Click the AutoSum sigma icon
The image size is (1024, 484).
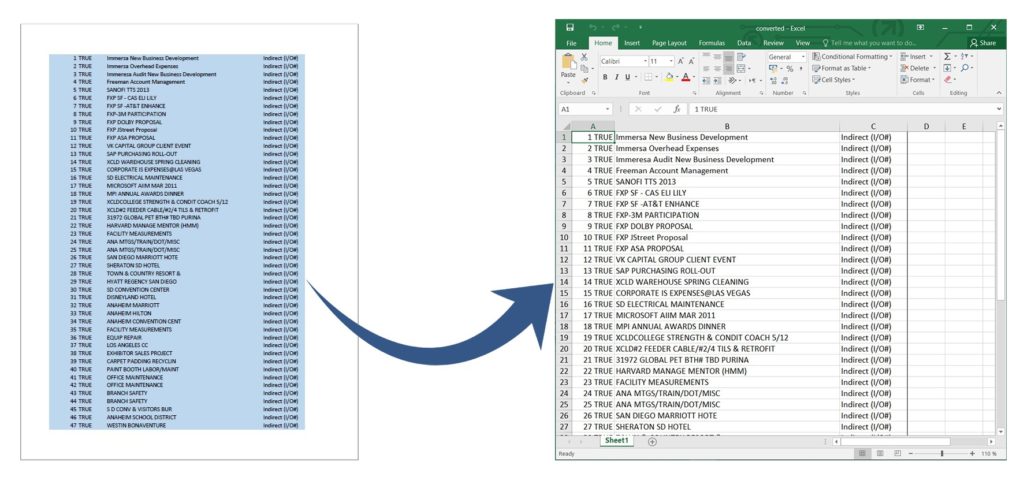[x=948, y=57]
